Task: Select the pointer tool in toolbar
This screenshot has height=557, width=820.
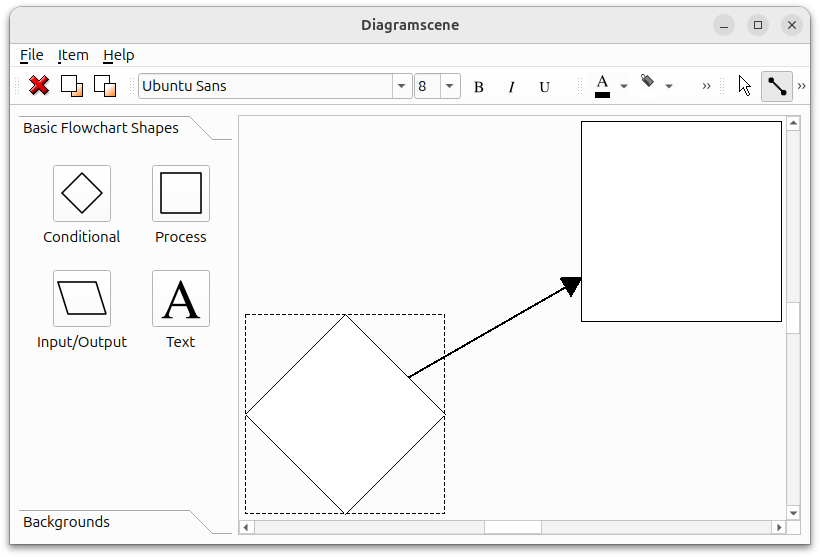Action: [x=745, y=86]
